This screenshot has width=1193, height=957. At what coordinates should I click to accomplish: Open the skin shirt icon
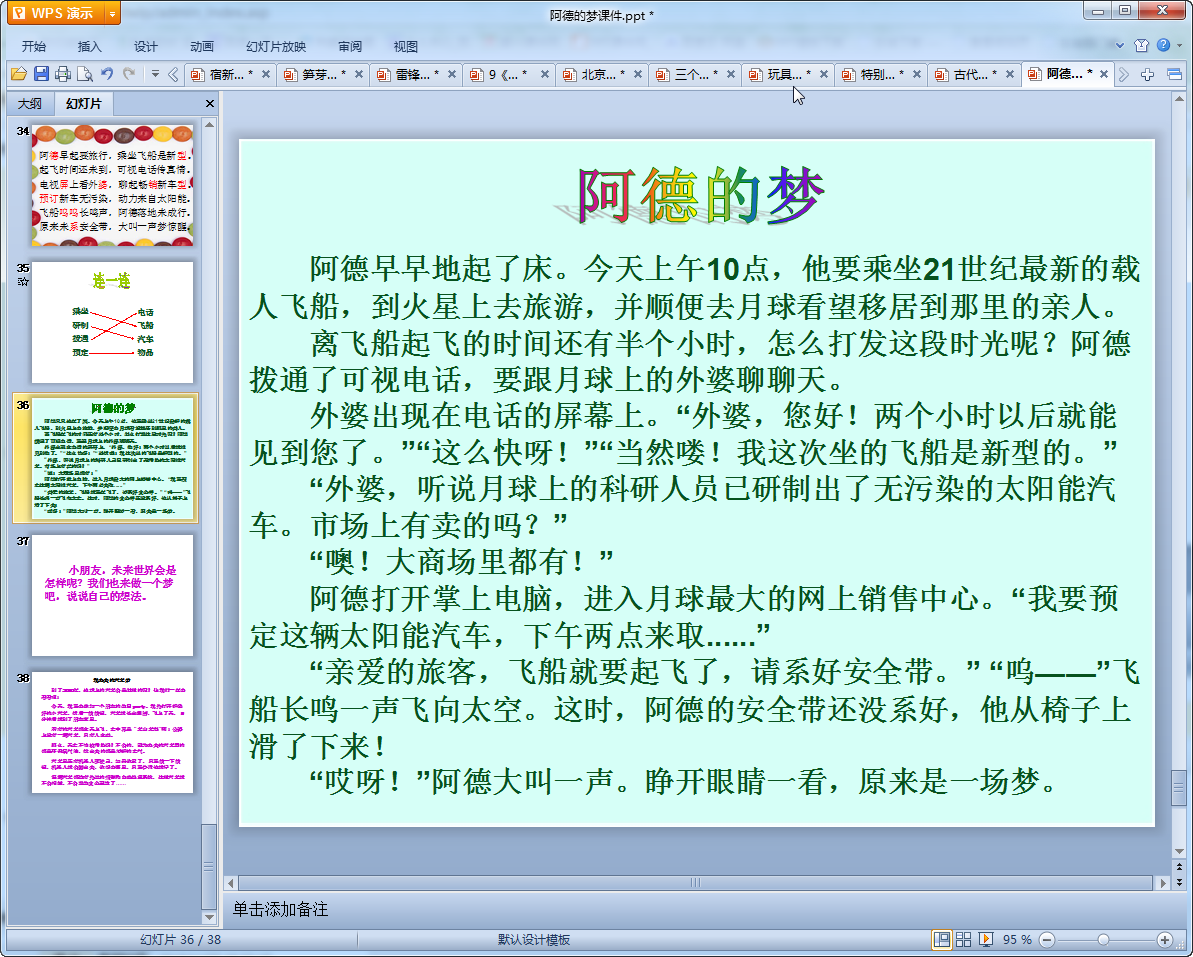pyautogui.click(x=1141, y=46)
